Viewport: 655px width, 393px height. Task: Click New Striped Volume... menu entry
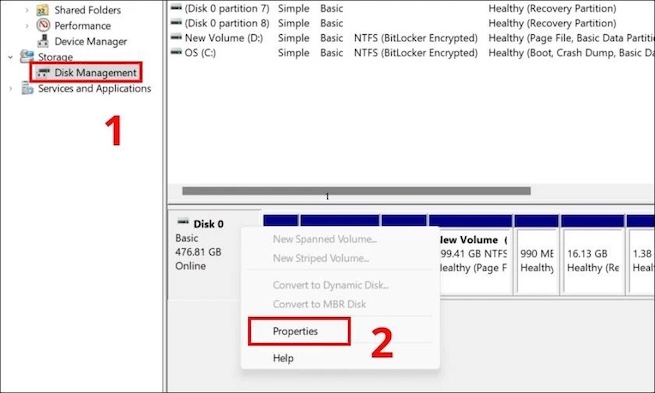(x=320, y=259)
